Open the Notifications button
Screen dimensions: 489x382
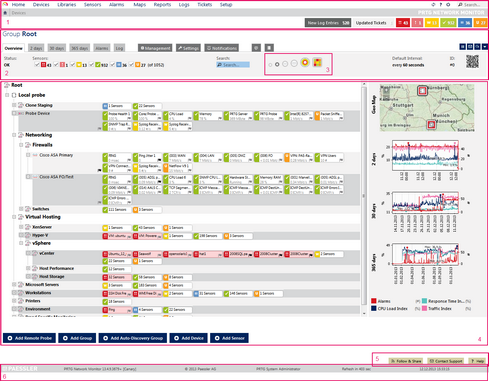tap(222, 48)
